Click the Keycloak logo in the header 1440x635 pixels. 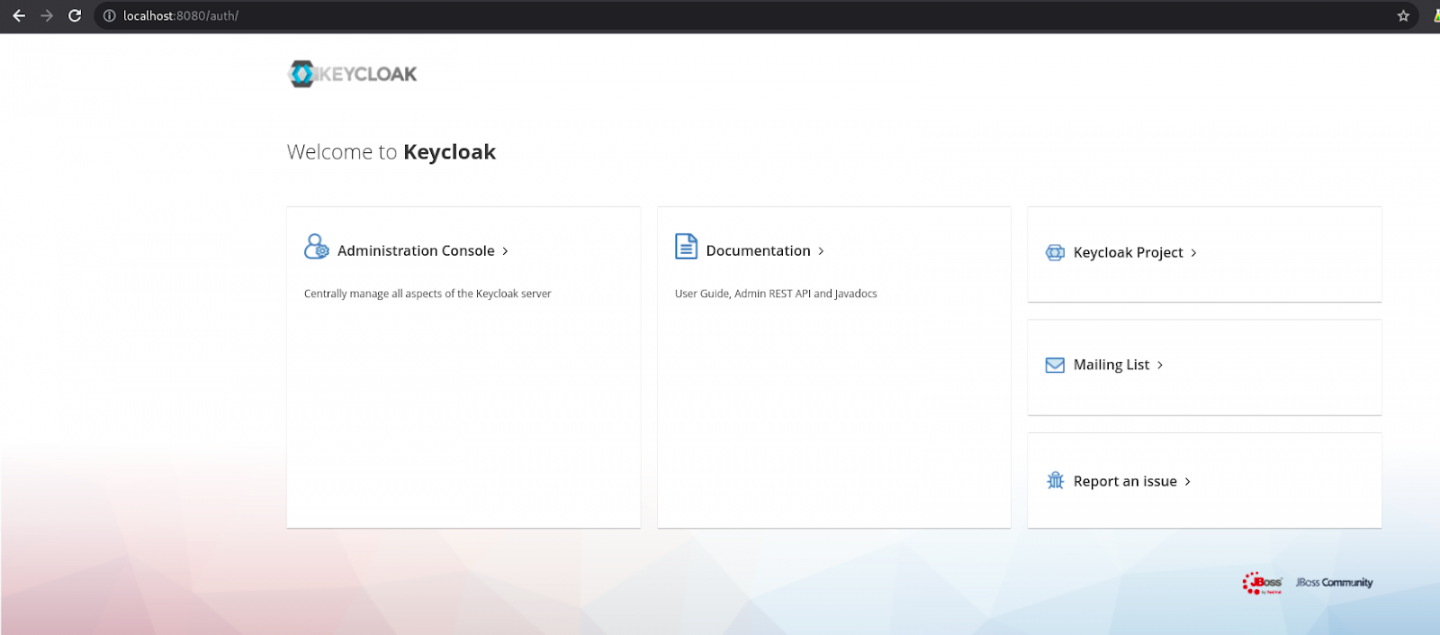pyautogui.click(x=352, y=73)
